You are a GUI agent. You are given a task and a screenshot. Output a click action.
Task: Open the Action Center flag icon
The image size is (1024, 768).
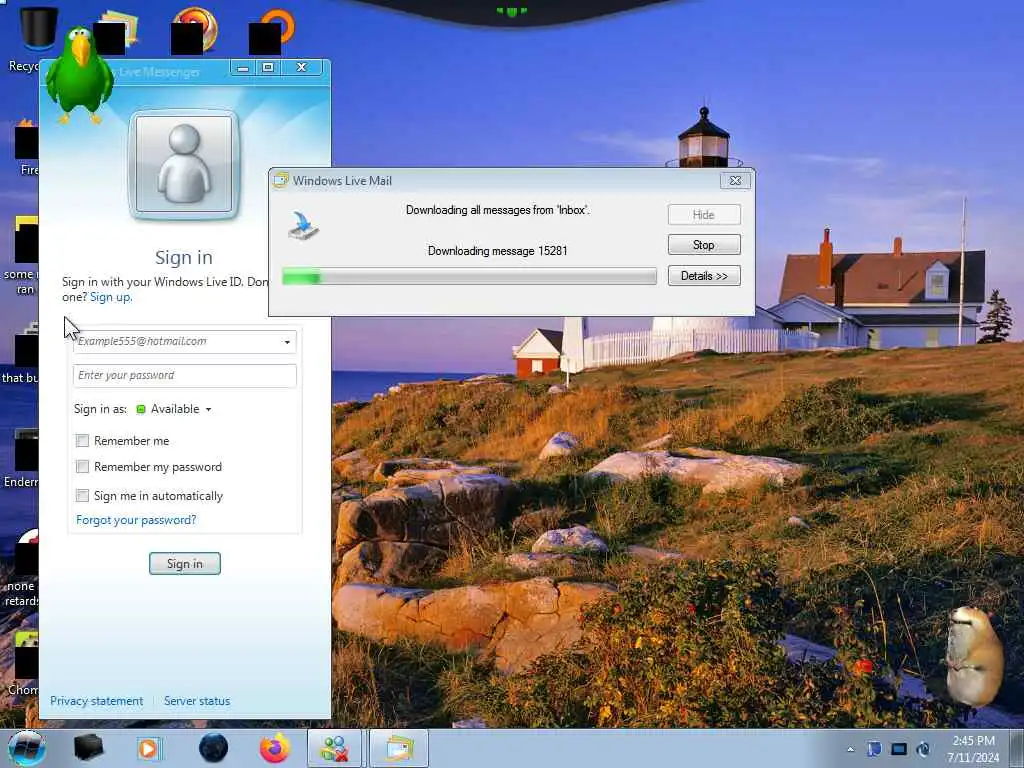874,748
